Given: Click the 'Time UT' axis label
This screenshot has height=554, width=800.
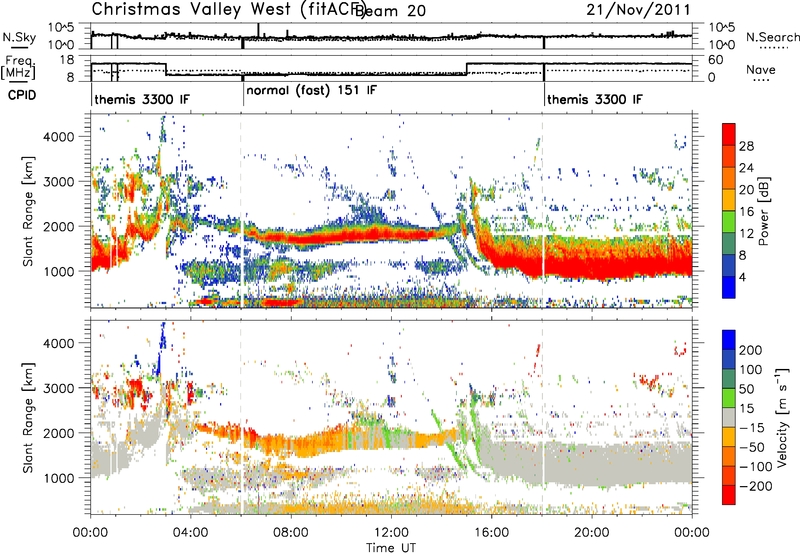Looking at the screenshot, I should tap(391, 547).
